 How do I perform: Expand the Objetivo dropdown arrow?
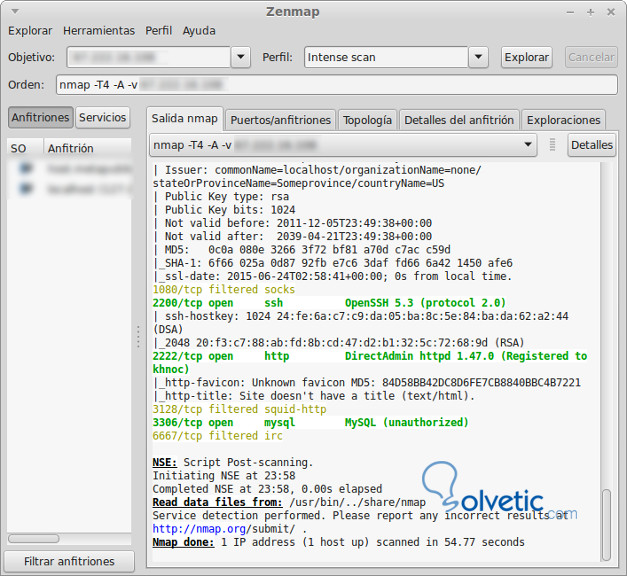tap(241, 57)
